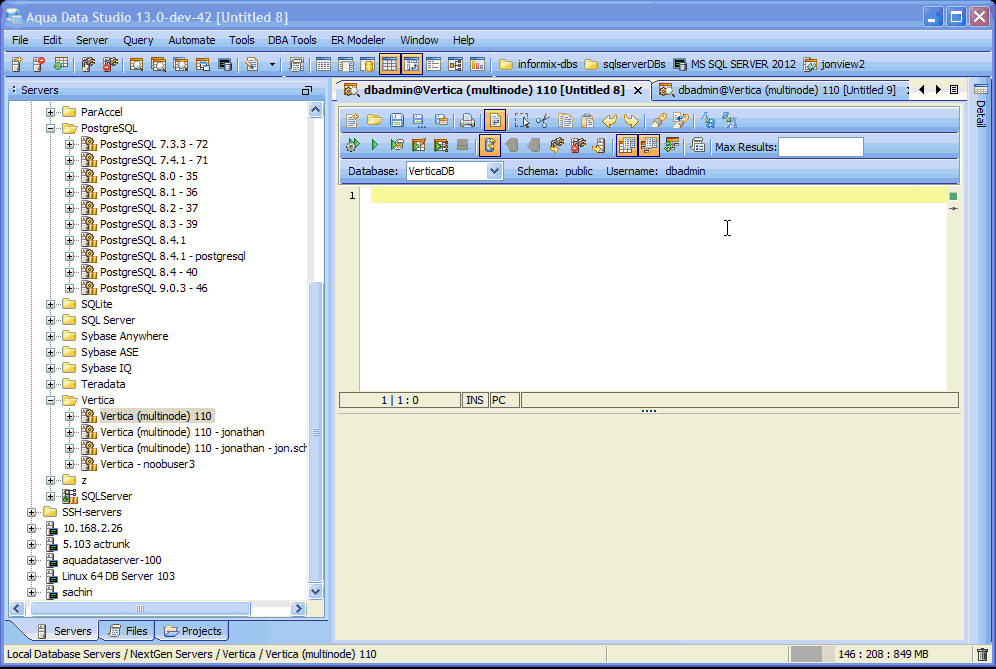The height and width of the screenshot is (669, 996).
Task: Click the jonview2 shortcut button
Action: click(834, 64)
